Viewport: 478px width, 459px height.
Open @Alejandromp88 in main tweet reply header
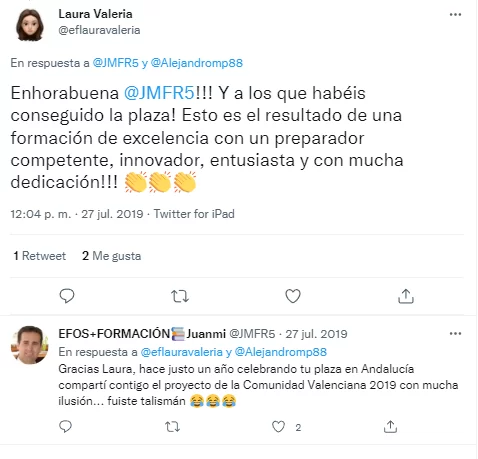click(x=197, y=63)
